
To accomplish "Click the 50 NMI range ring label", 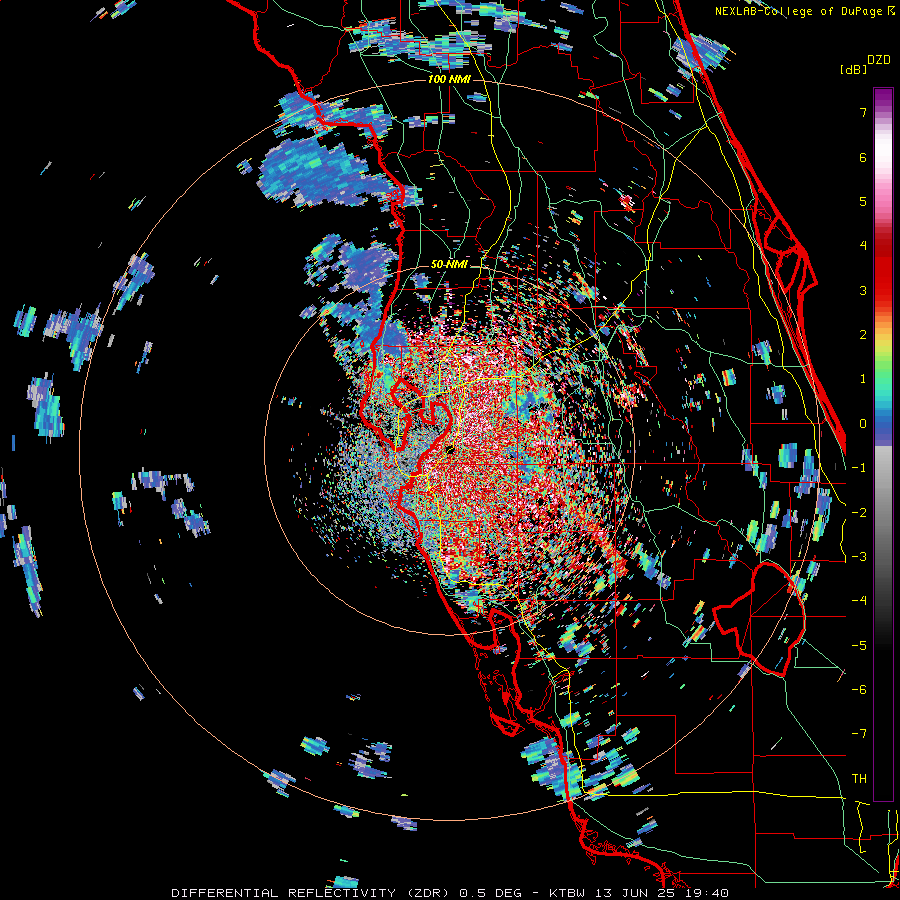I will [x=449, y=264].
